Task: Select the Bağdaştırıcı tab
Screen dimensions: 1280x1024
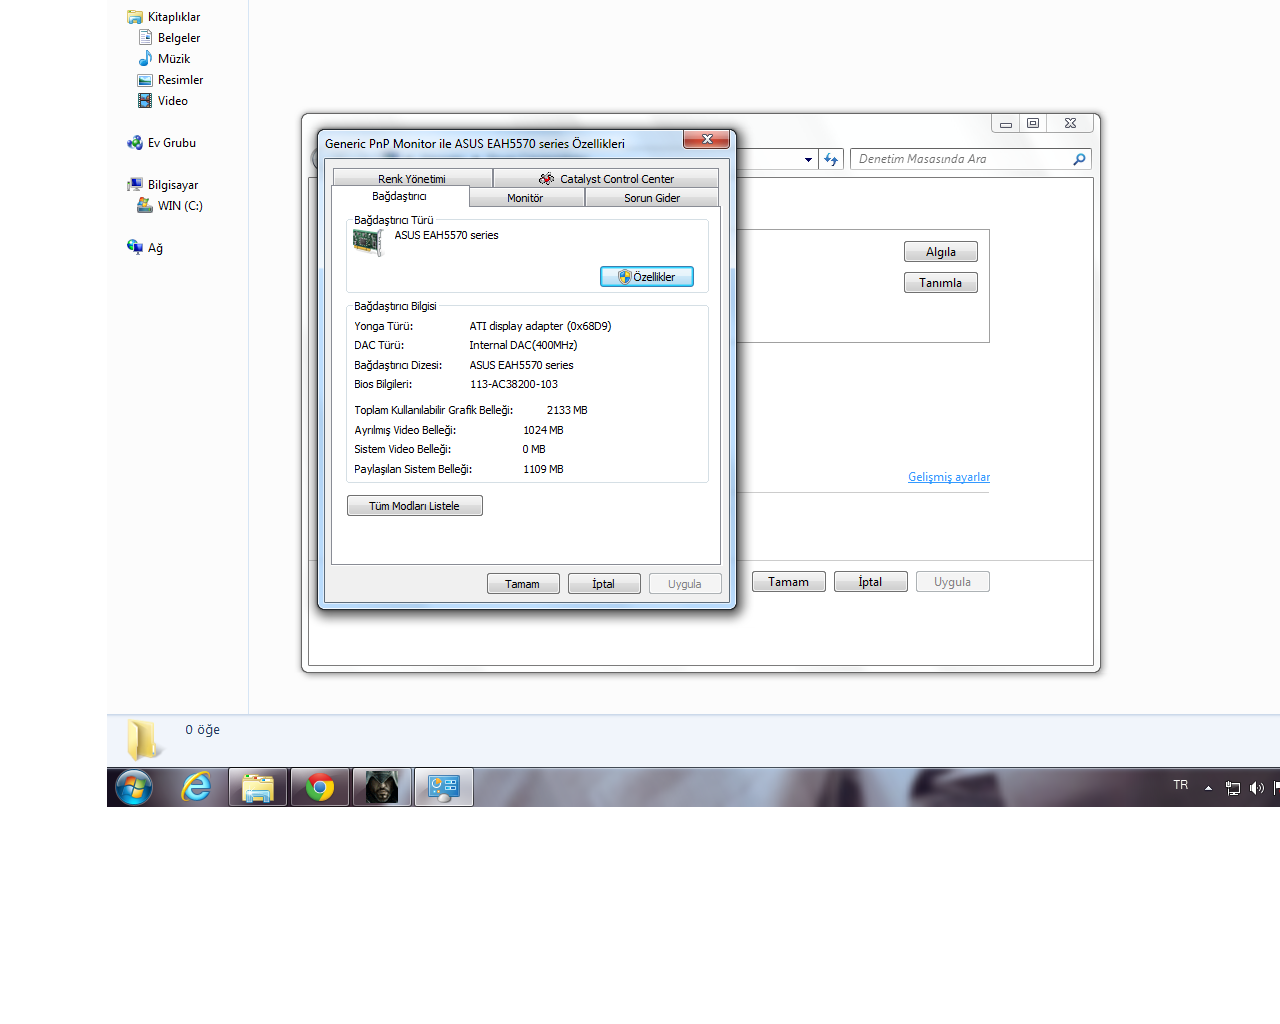Action: click(x=400, y=196)
